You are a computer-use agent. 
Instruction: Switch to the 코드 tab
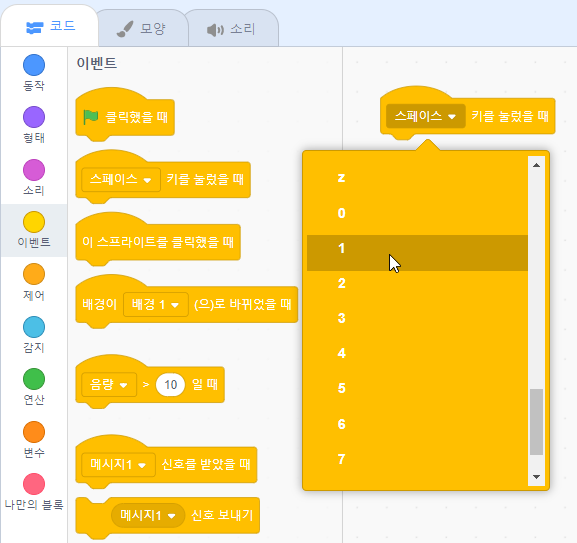[50, 26]
